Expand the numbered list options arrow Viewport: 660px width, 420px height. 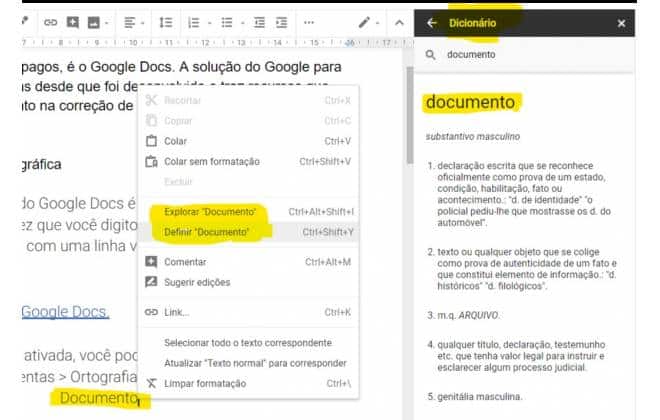pos(209,23)
